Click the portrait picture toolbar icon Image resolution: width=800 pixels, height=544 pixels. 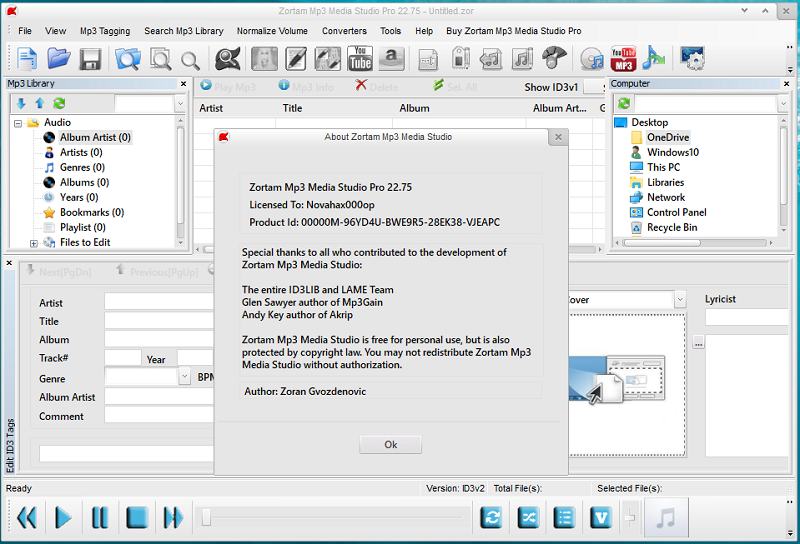point(264,58)
